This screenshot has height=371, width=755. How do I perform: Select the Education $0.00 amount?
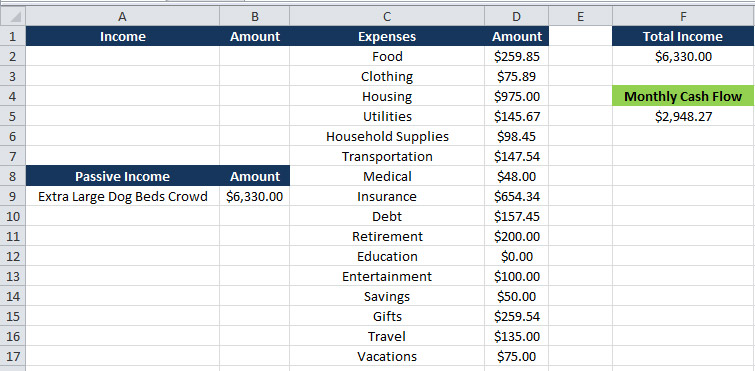point(517,256)
